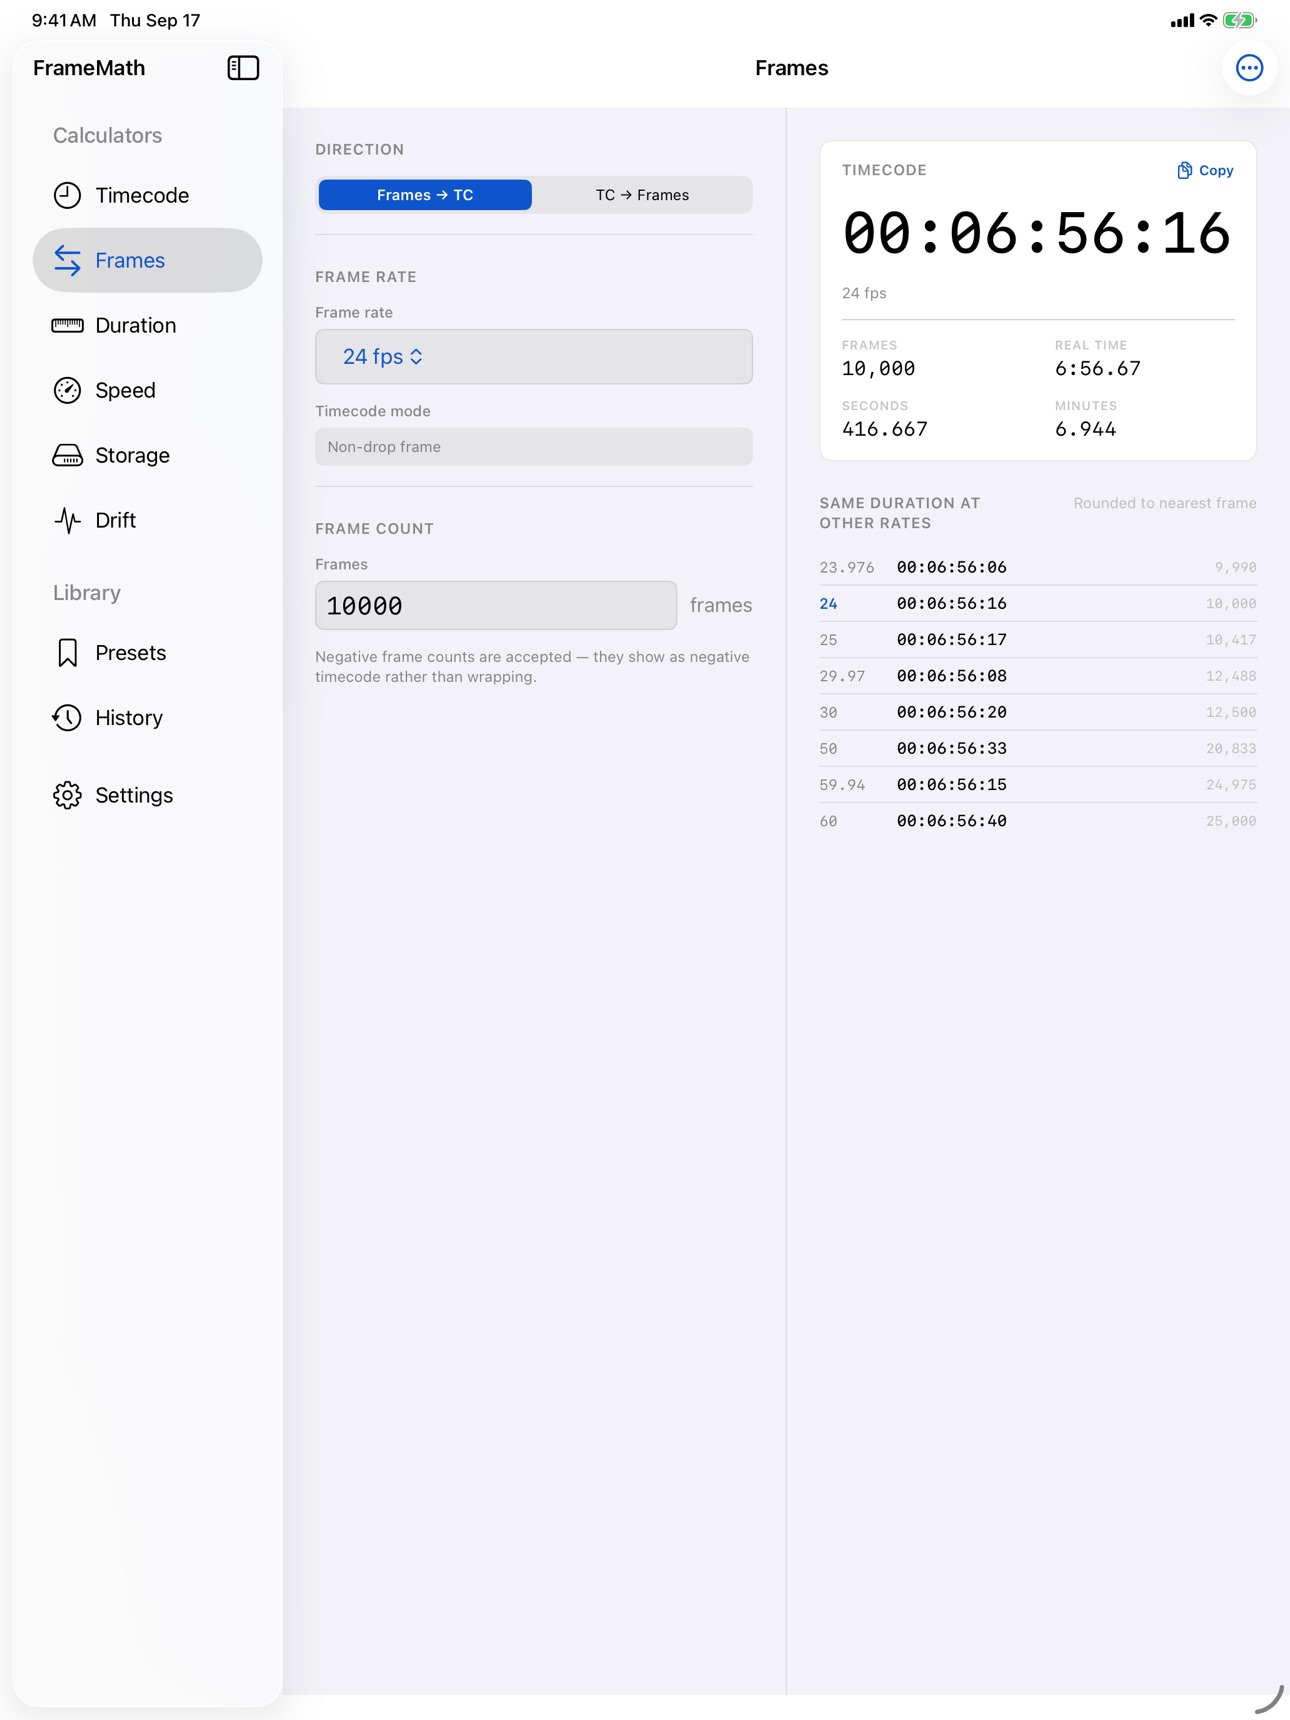Screen dimensions: 1290x1720
Task: Open the Timecode calculator
Action: tap(148, 195)
